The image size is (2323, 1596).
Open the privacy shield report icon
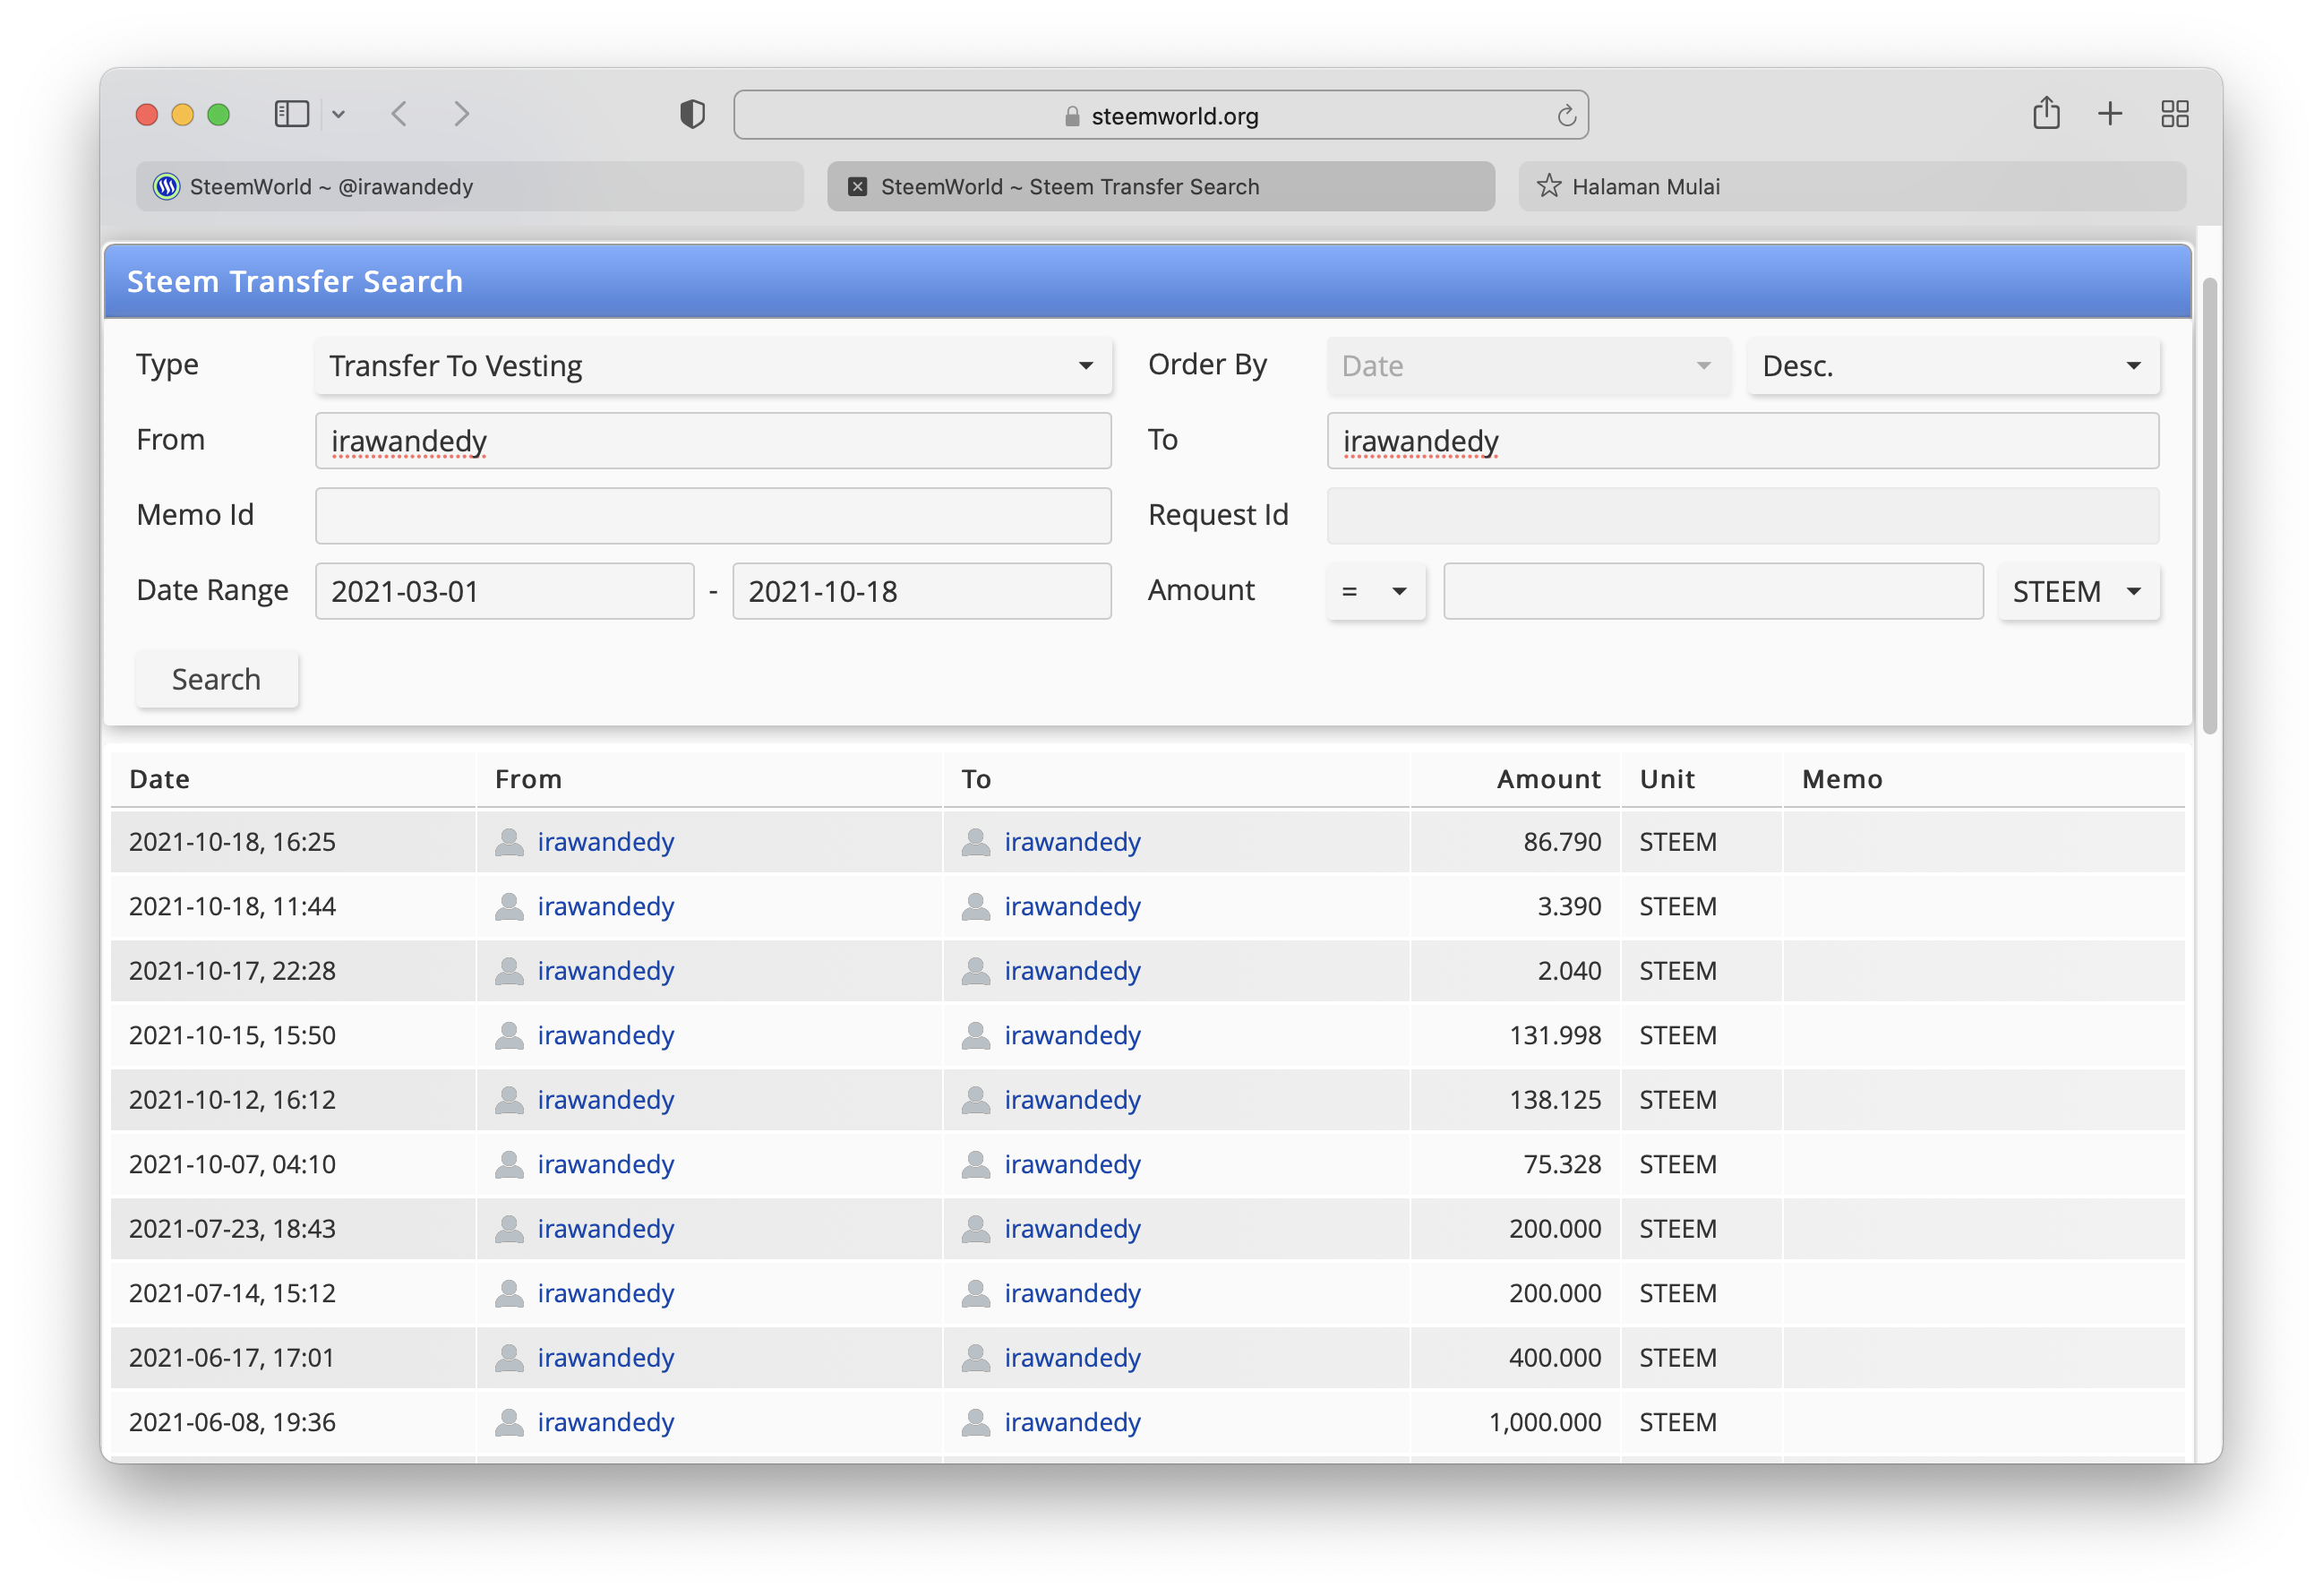pyautogui.click(x=692, y=114)
